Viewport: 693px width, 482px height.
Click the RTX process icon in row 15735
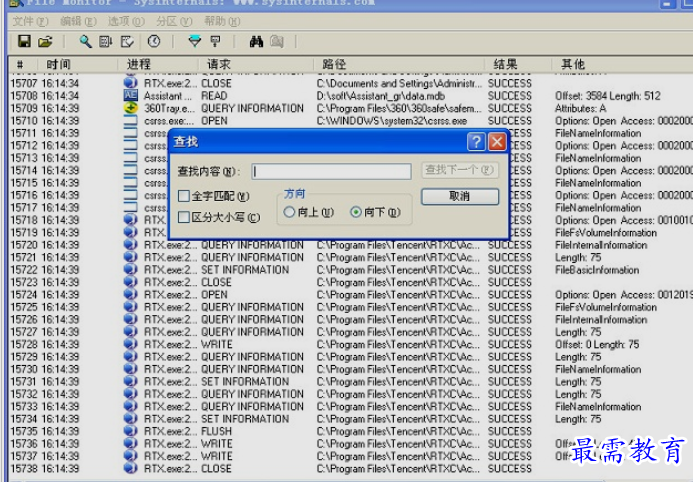130,431
